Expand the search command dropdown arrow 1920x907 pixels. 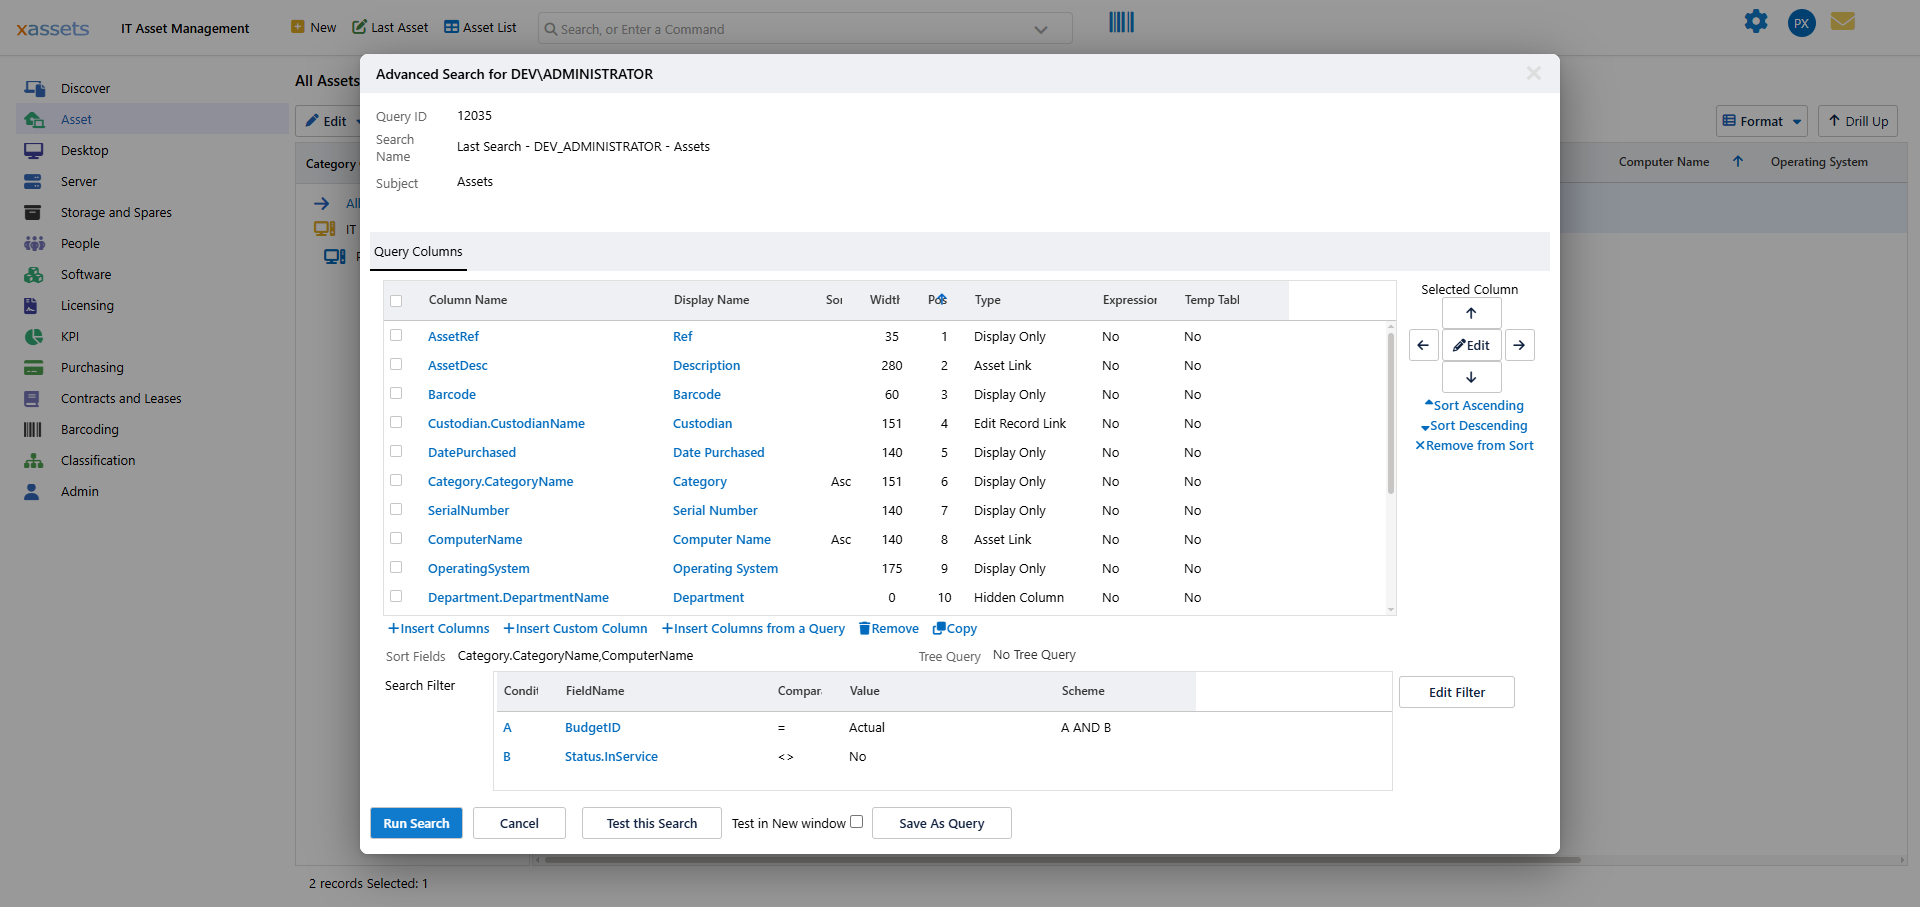pos(1041,29)
